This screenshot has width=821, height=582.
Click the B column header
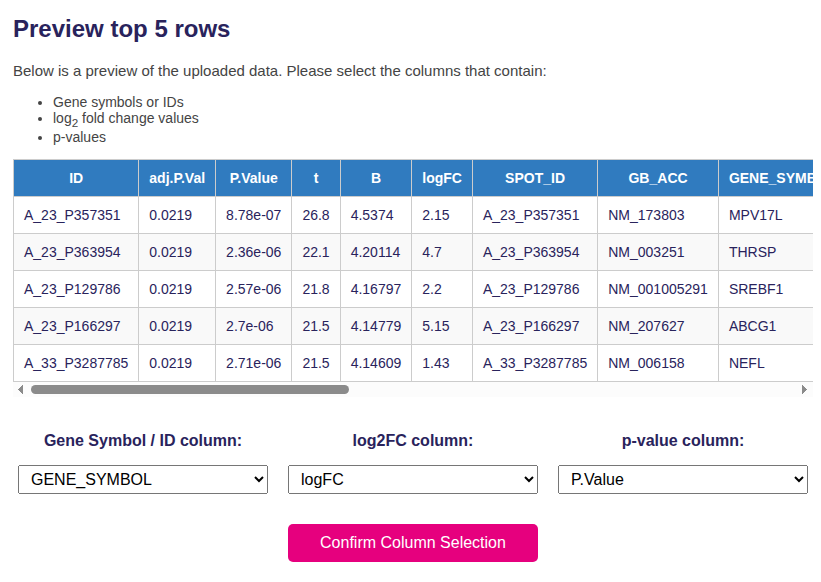[x=376, y=178]
